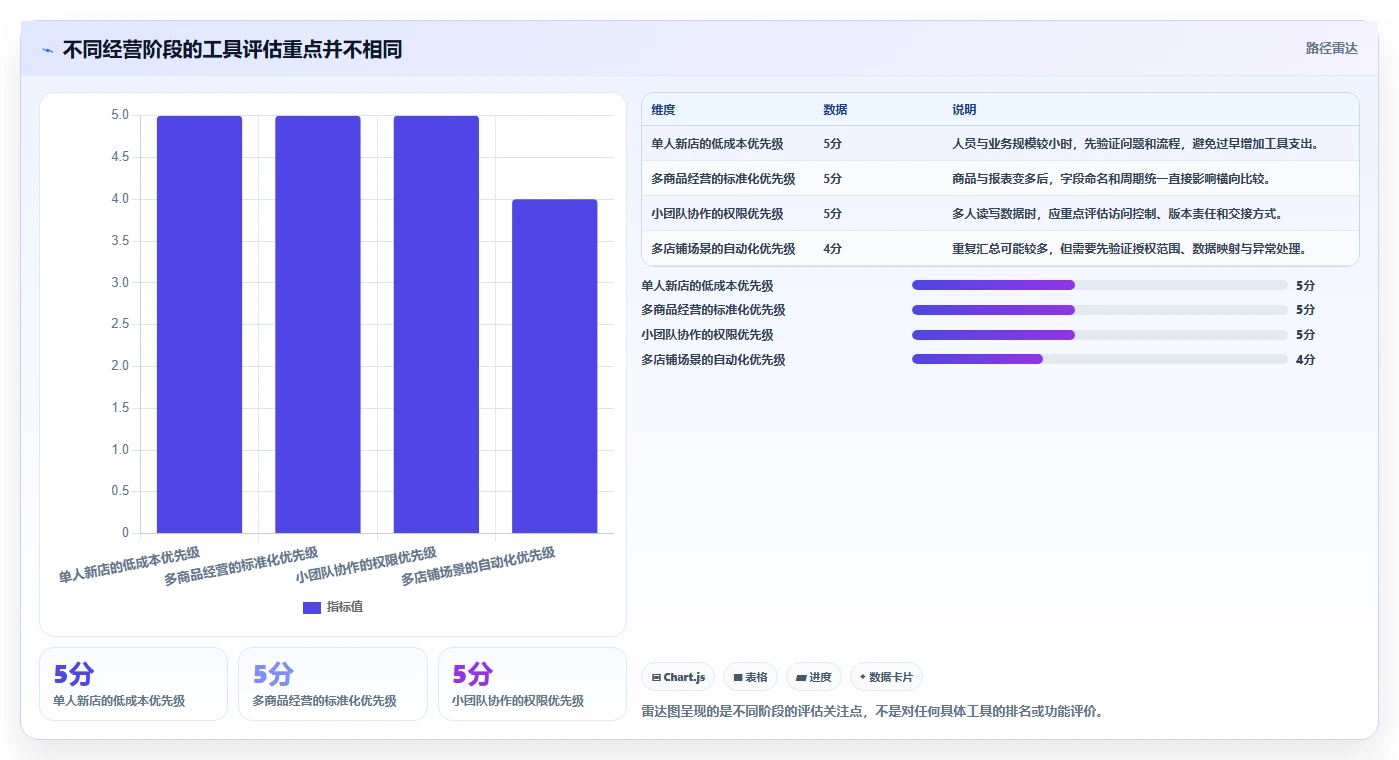This screenshot has height=760, width=1399.
Task: Click the 单人新店的低成本优先级 bar in chart
Action: 199,324
